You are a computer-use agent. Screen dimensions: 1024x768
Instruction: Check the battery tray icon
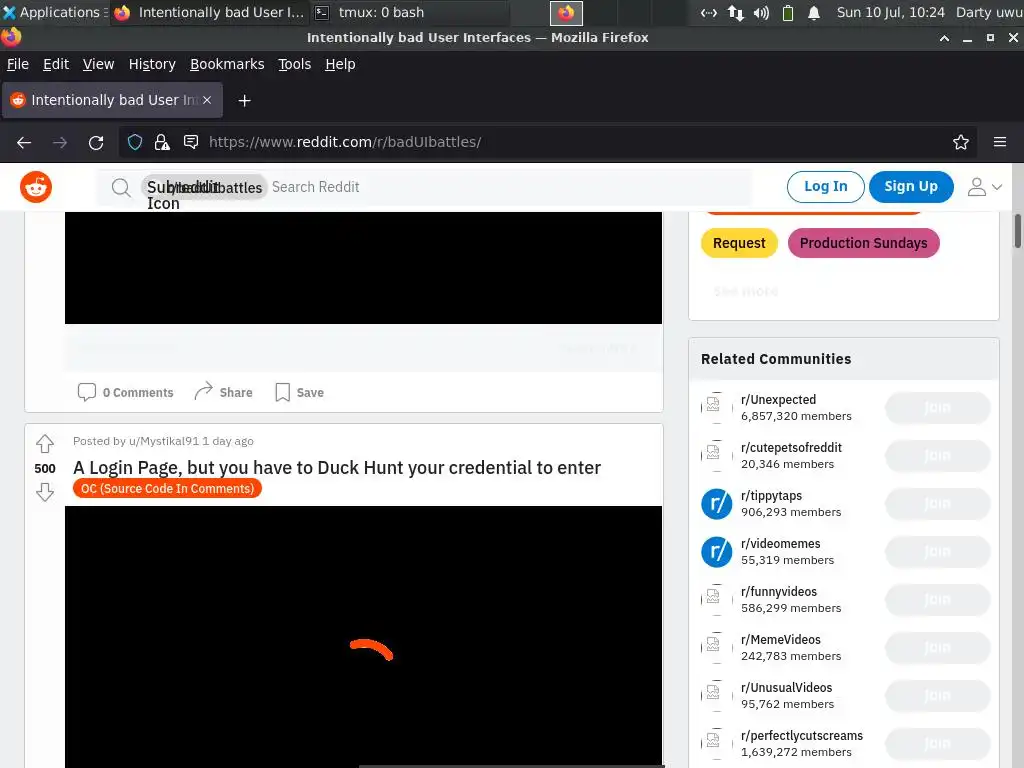[x=788, y=13]
